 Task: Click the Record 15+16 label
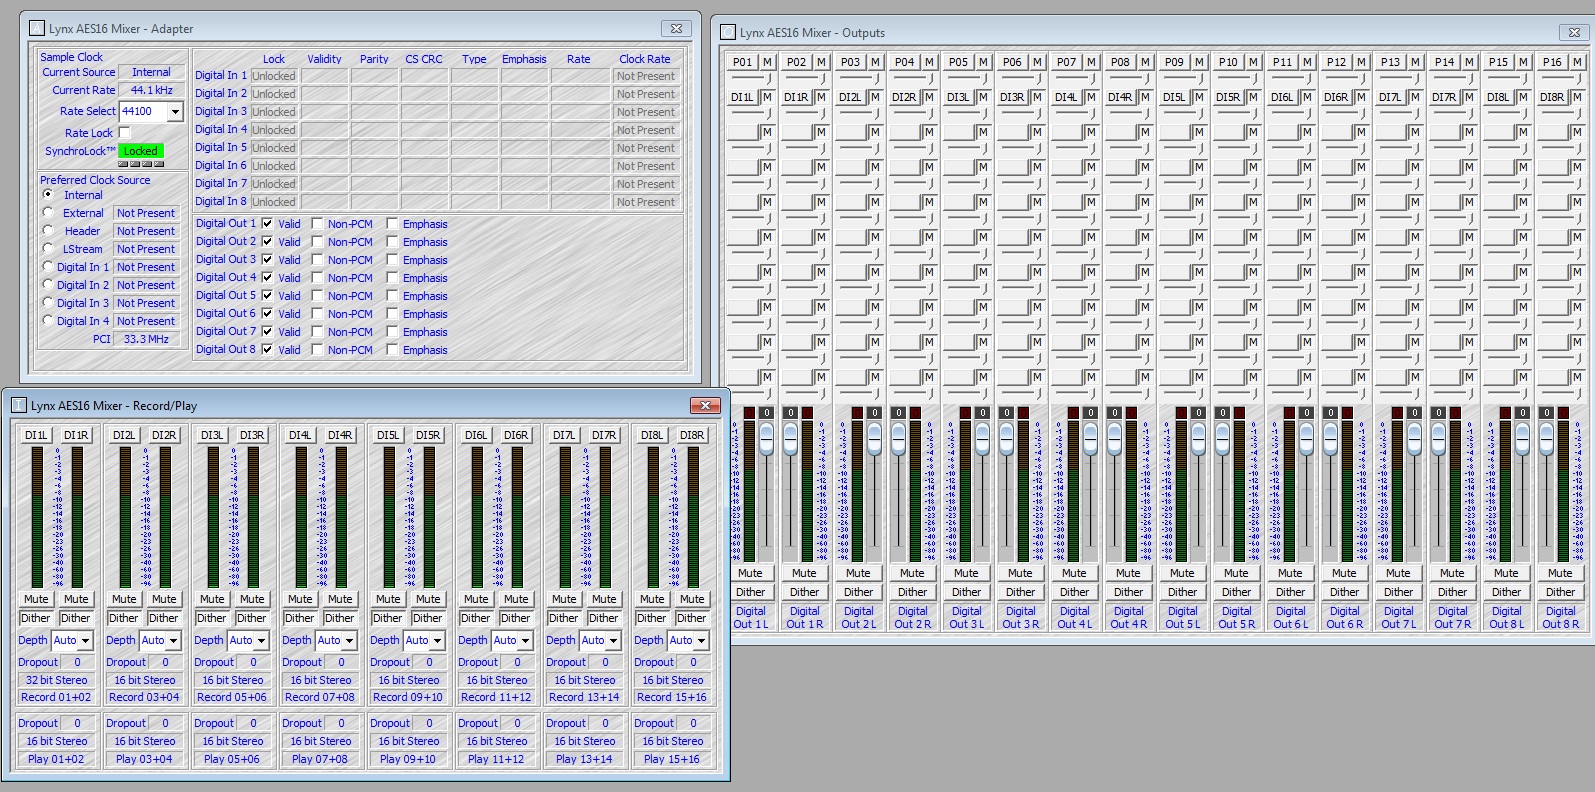pos(672,697)
